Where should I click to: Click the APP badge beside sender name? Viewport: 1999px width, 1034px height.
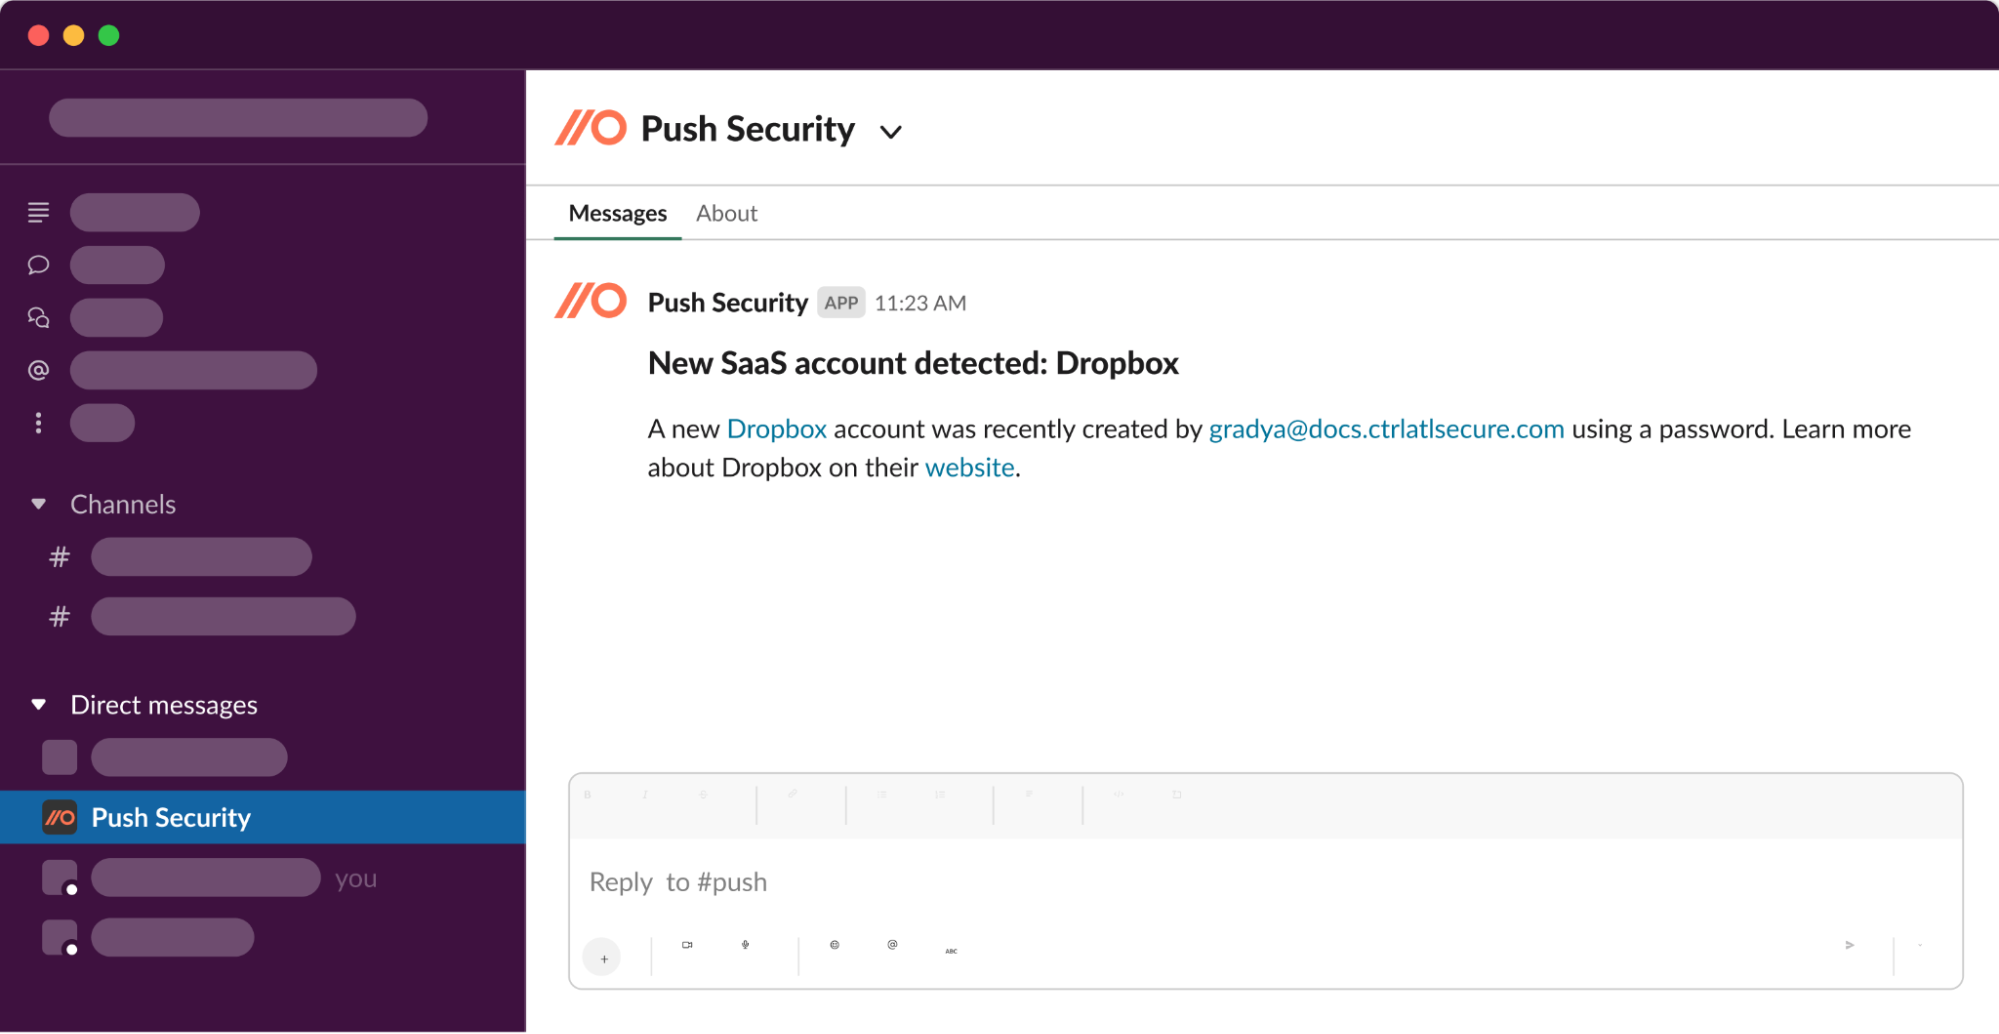tap(841, 303)
